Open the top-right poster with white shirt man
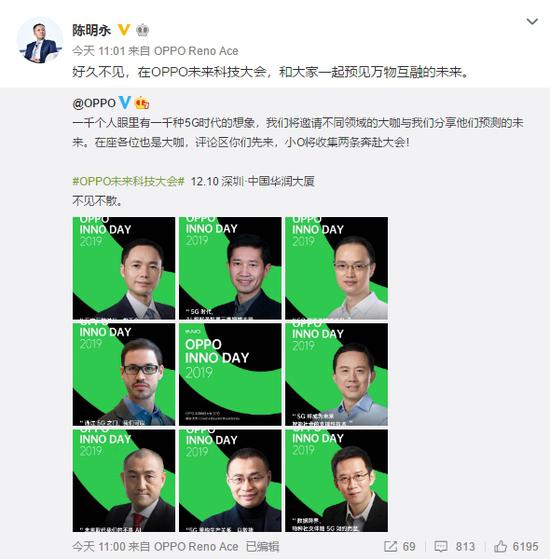Screen dimensions: 550x559 tap(336, 268)
